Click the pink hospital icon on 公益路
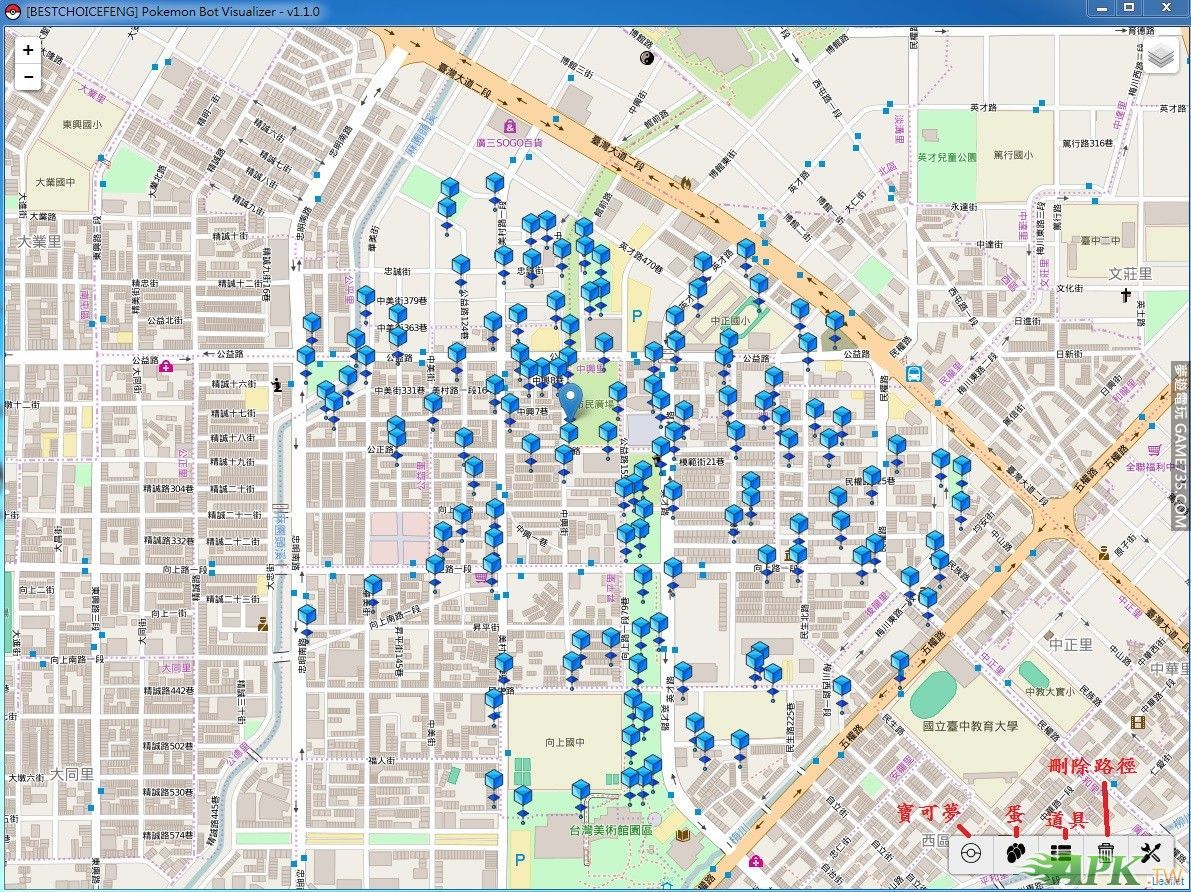1191x892 pixels. point(166,366)
